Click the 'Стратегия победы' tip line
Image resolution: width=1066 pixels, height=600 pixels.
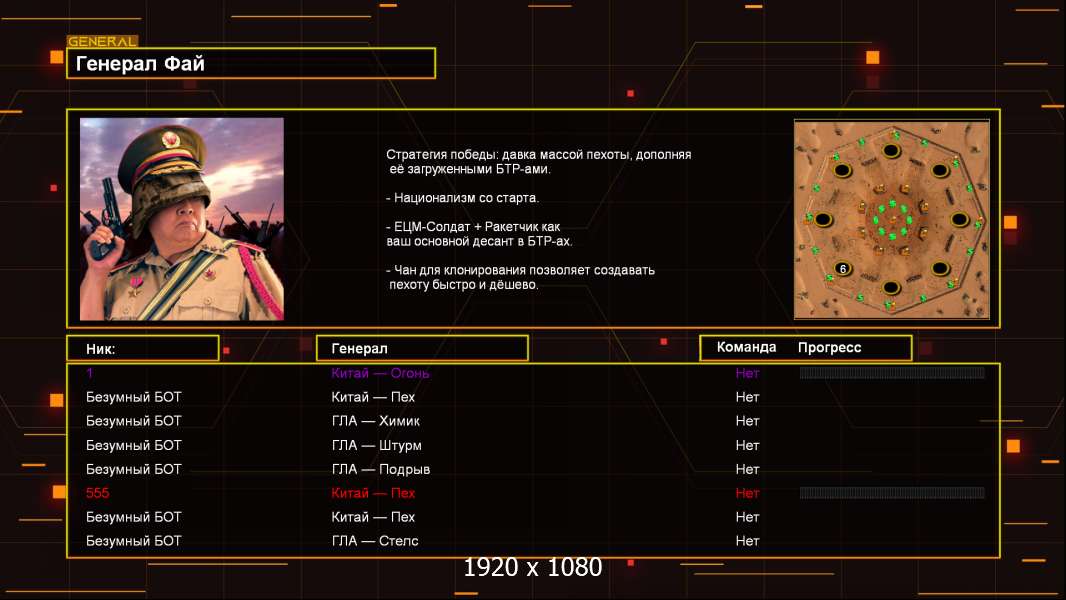[538, 162]
